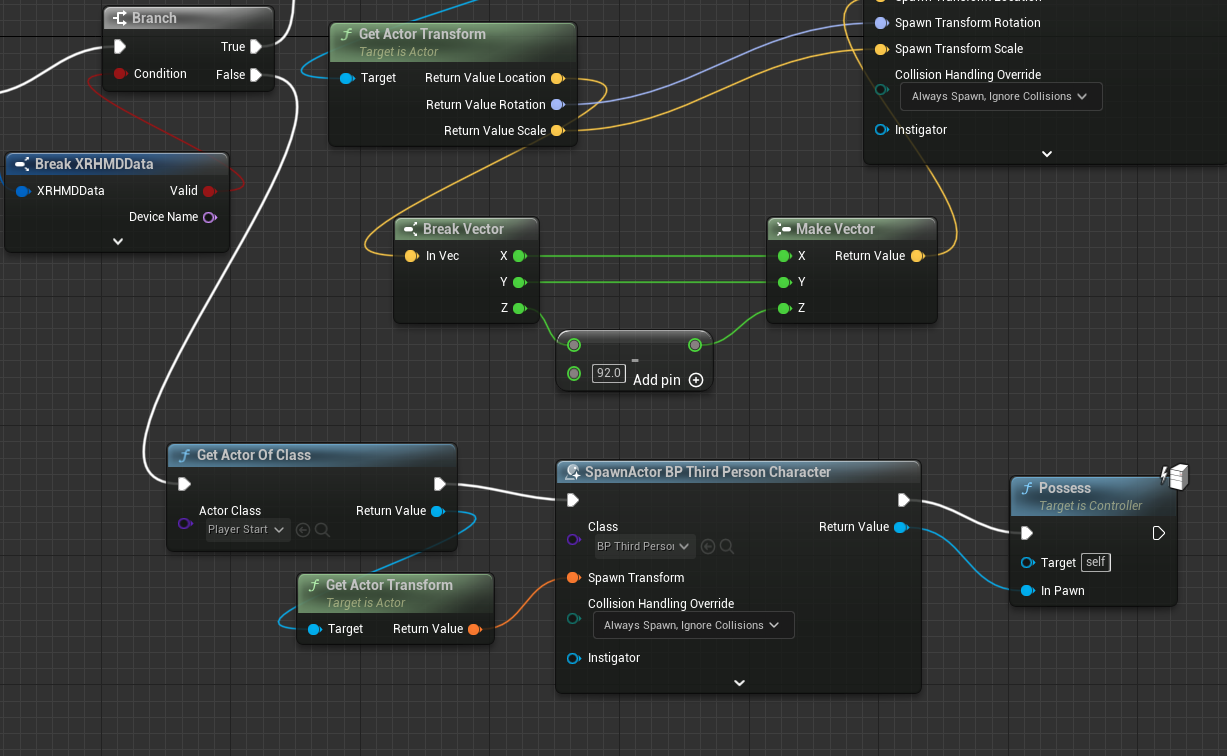Viewport: 1227px width, 756px height.
Task: Click use-selected arrow icon beside Player Start
Action: 303,530
